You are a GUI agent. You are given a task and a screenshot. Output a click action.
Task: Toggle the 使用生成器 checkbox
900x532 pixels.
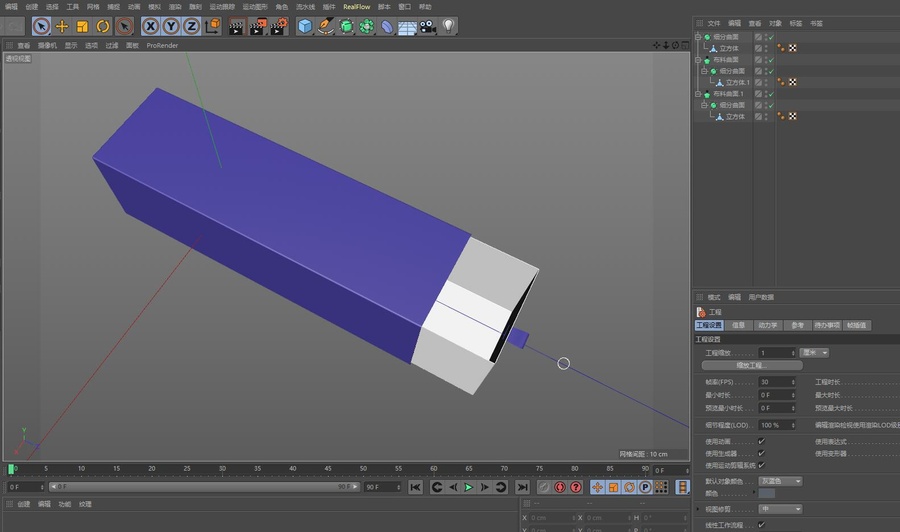(762, 453)
